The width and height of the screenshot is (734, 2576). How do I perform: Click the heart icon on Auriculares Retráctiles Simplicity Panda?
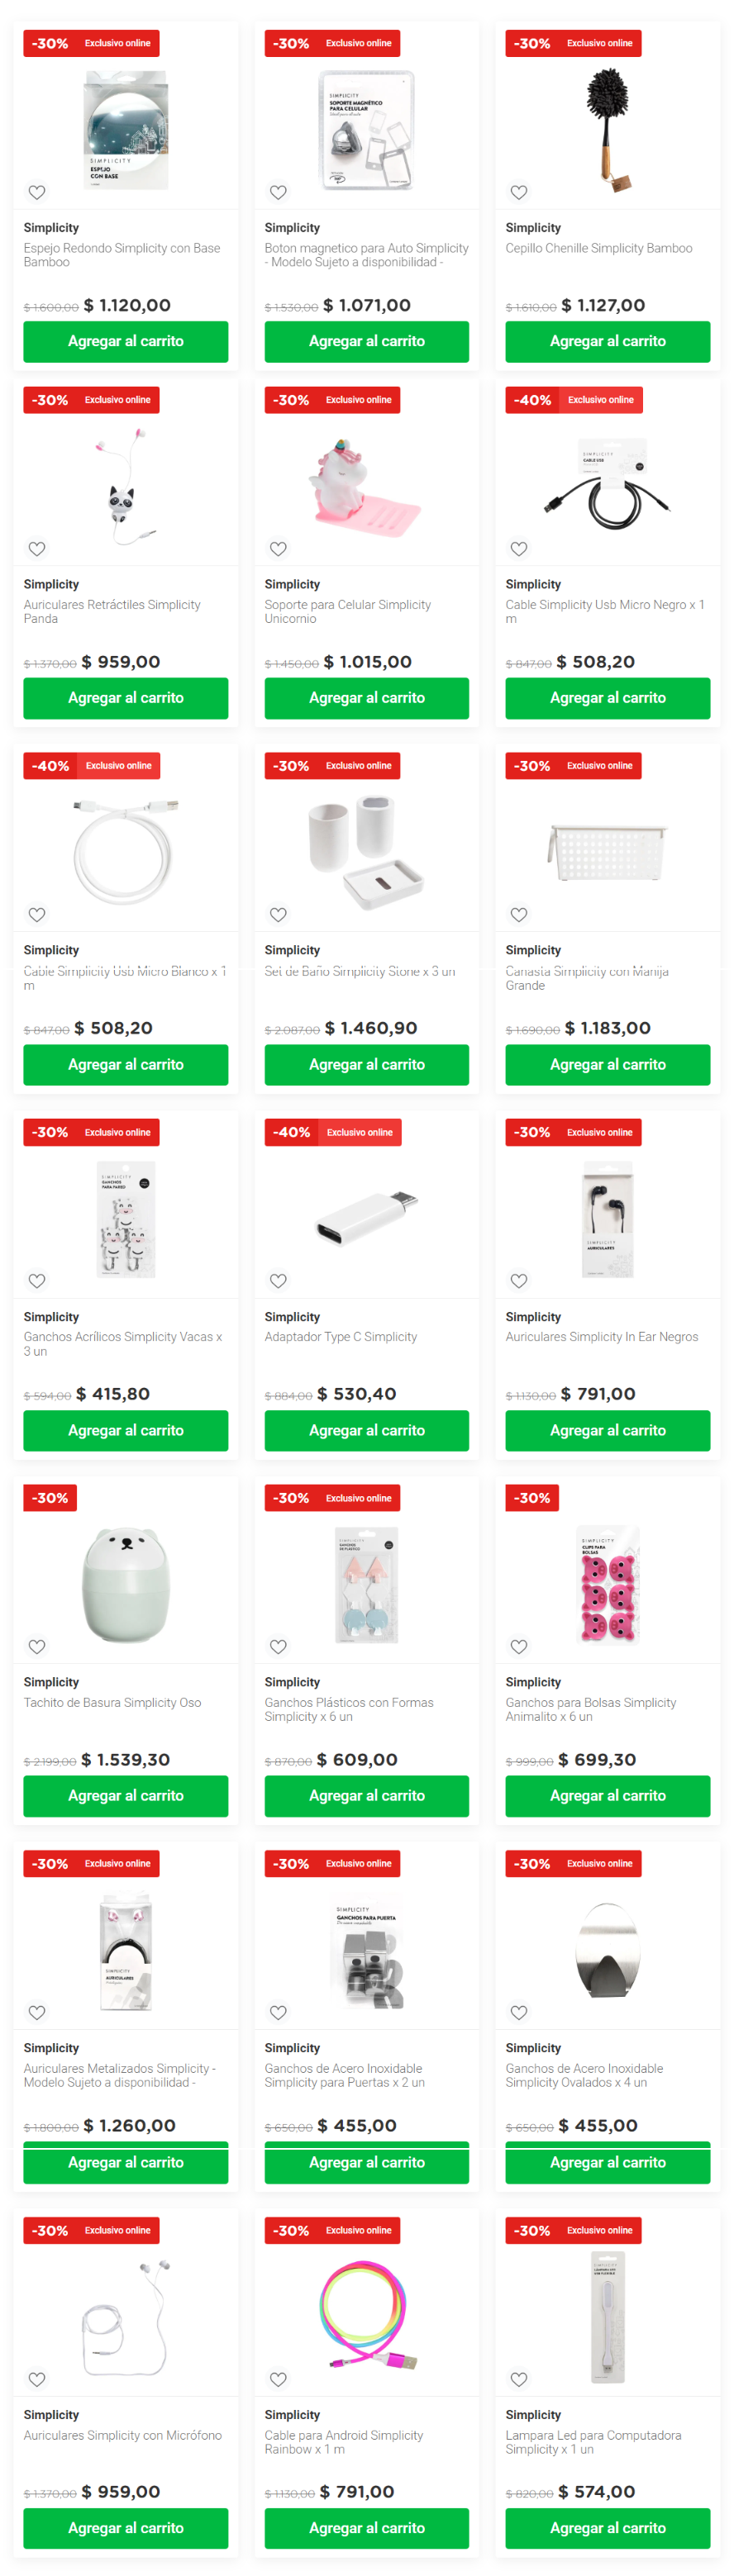coord(37,548)
